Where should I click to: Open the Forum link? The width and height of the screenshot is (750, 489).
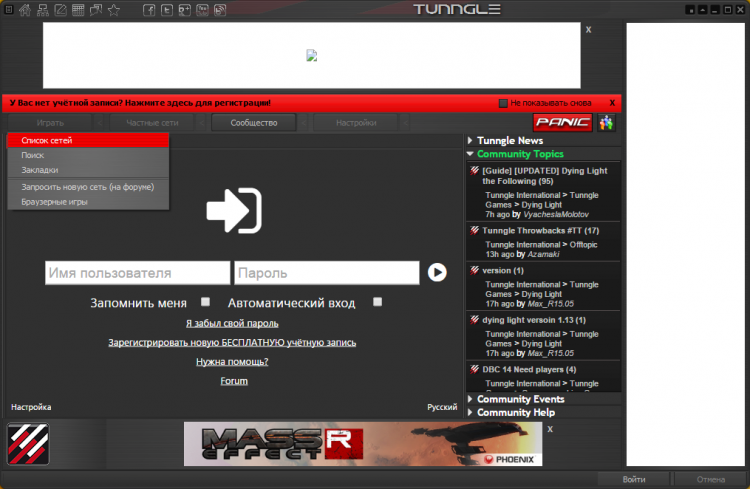[234, 381]
